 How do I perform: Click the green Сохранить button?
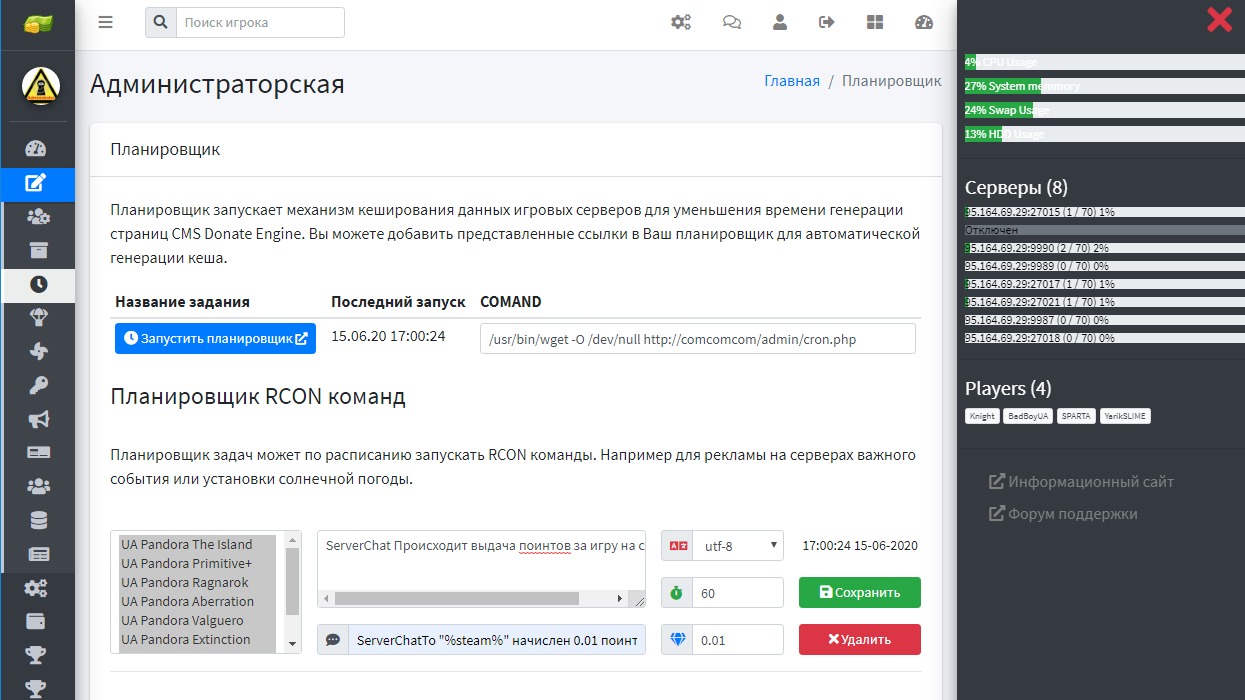859,592
